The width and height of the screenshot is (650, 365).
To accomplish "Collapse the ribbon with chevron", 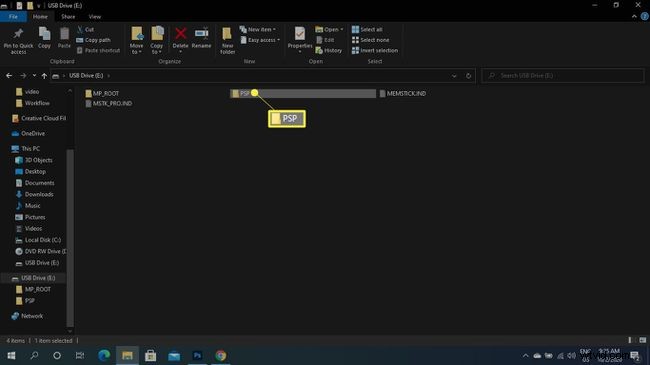I will click(634, 17).
